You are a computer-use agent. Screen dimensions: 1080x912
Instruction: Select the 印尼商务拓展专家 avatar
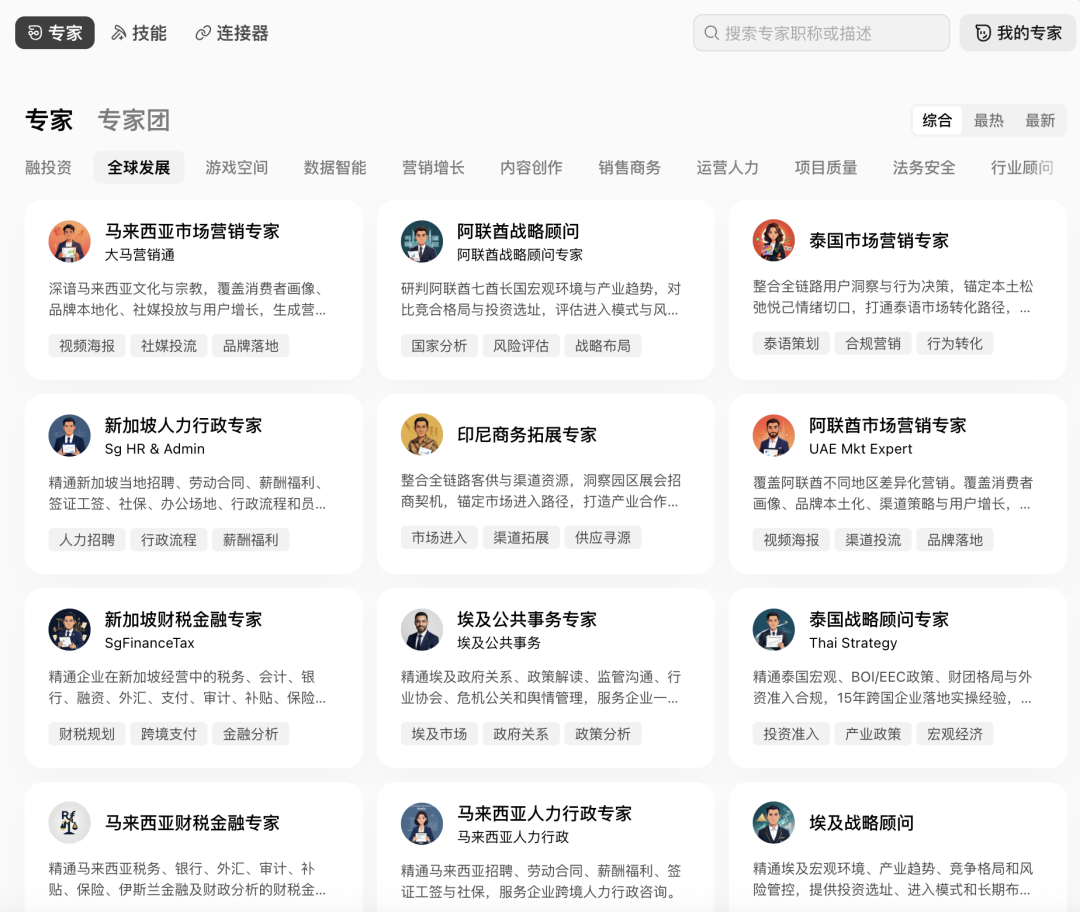point(422,435)
